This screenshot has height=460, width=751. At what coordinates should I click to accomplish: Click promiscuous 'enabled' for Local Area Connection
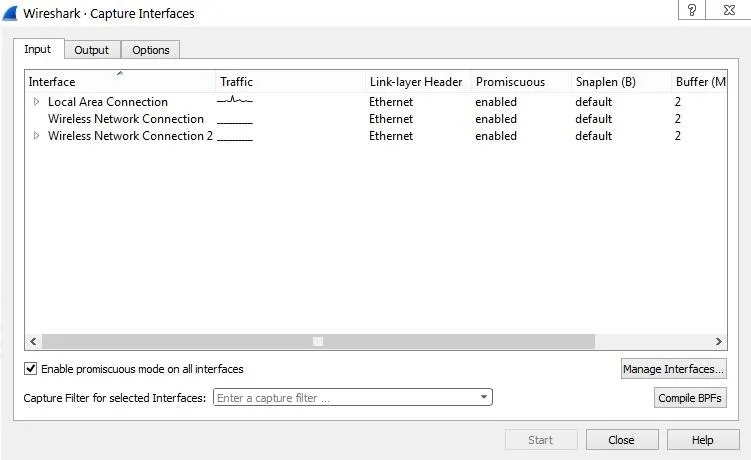[496, 102]
